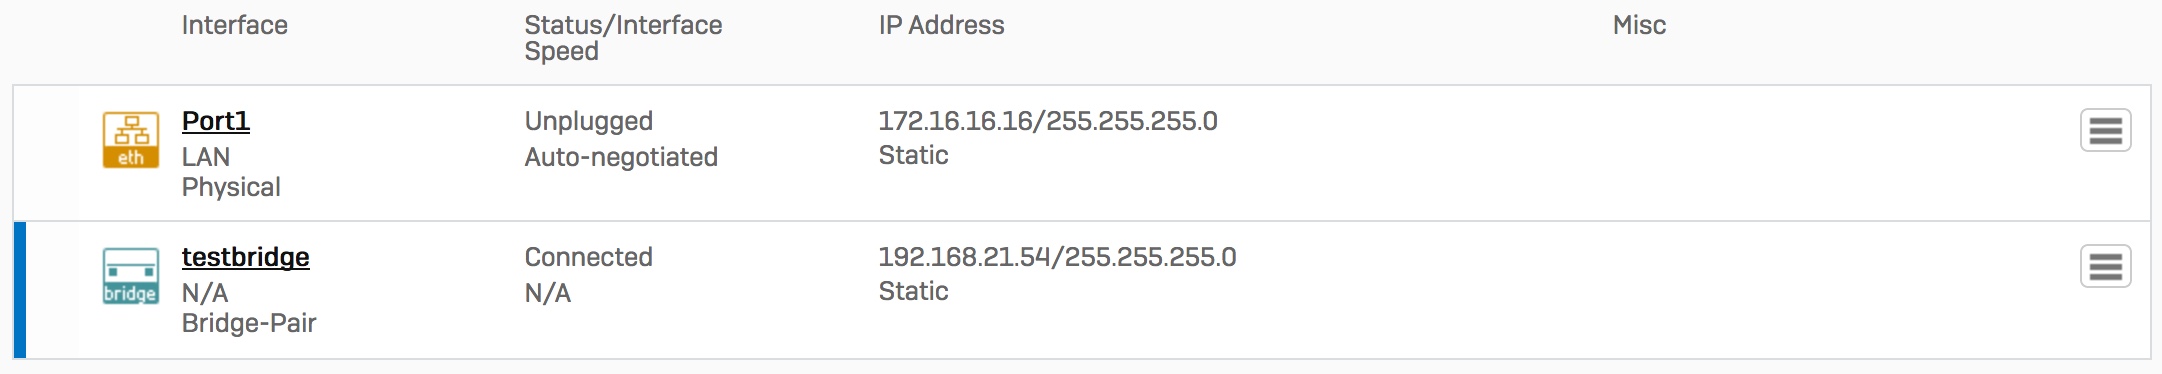This screenshot has height=374, width=2162.
Task: Click the Physical type label under Port1
Action: point(231,187)
